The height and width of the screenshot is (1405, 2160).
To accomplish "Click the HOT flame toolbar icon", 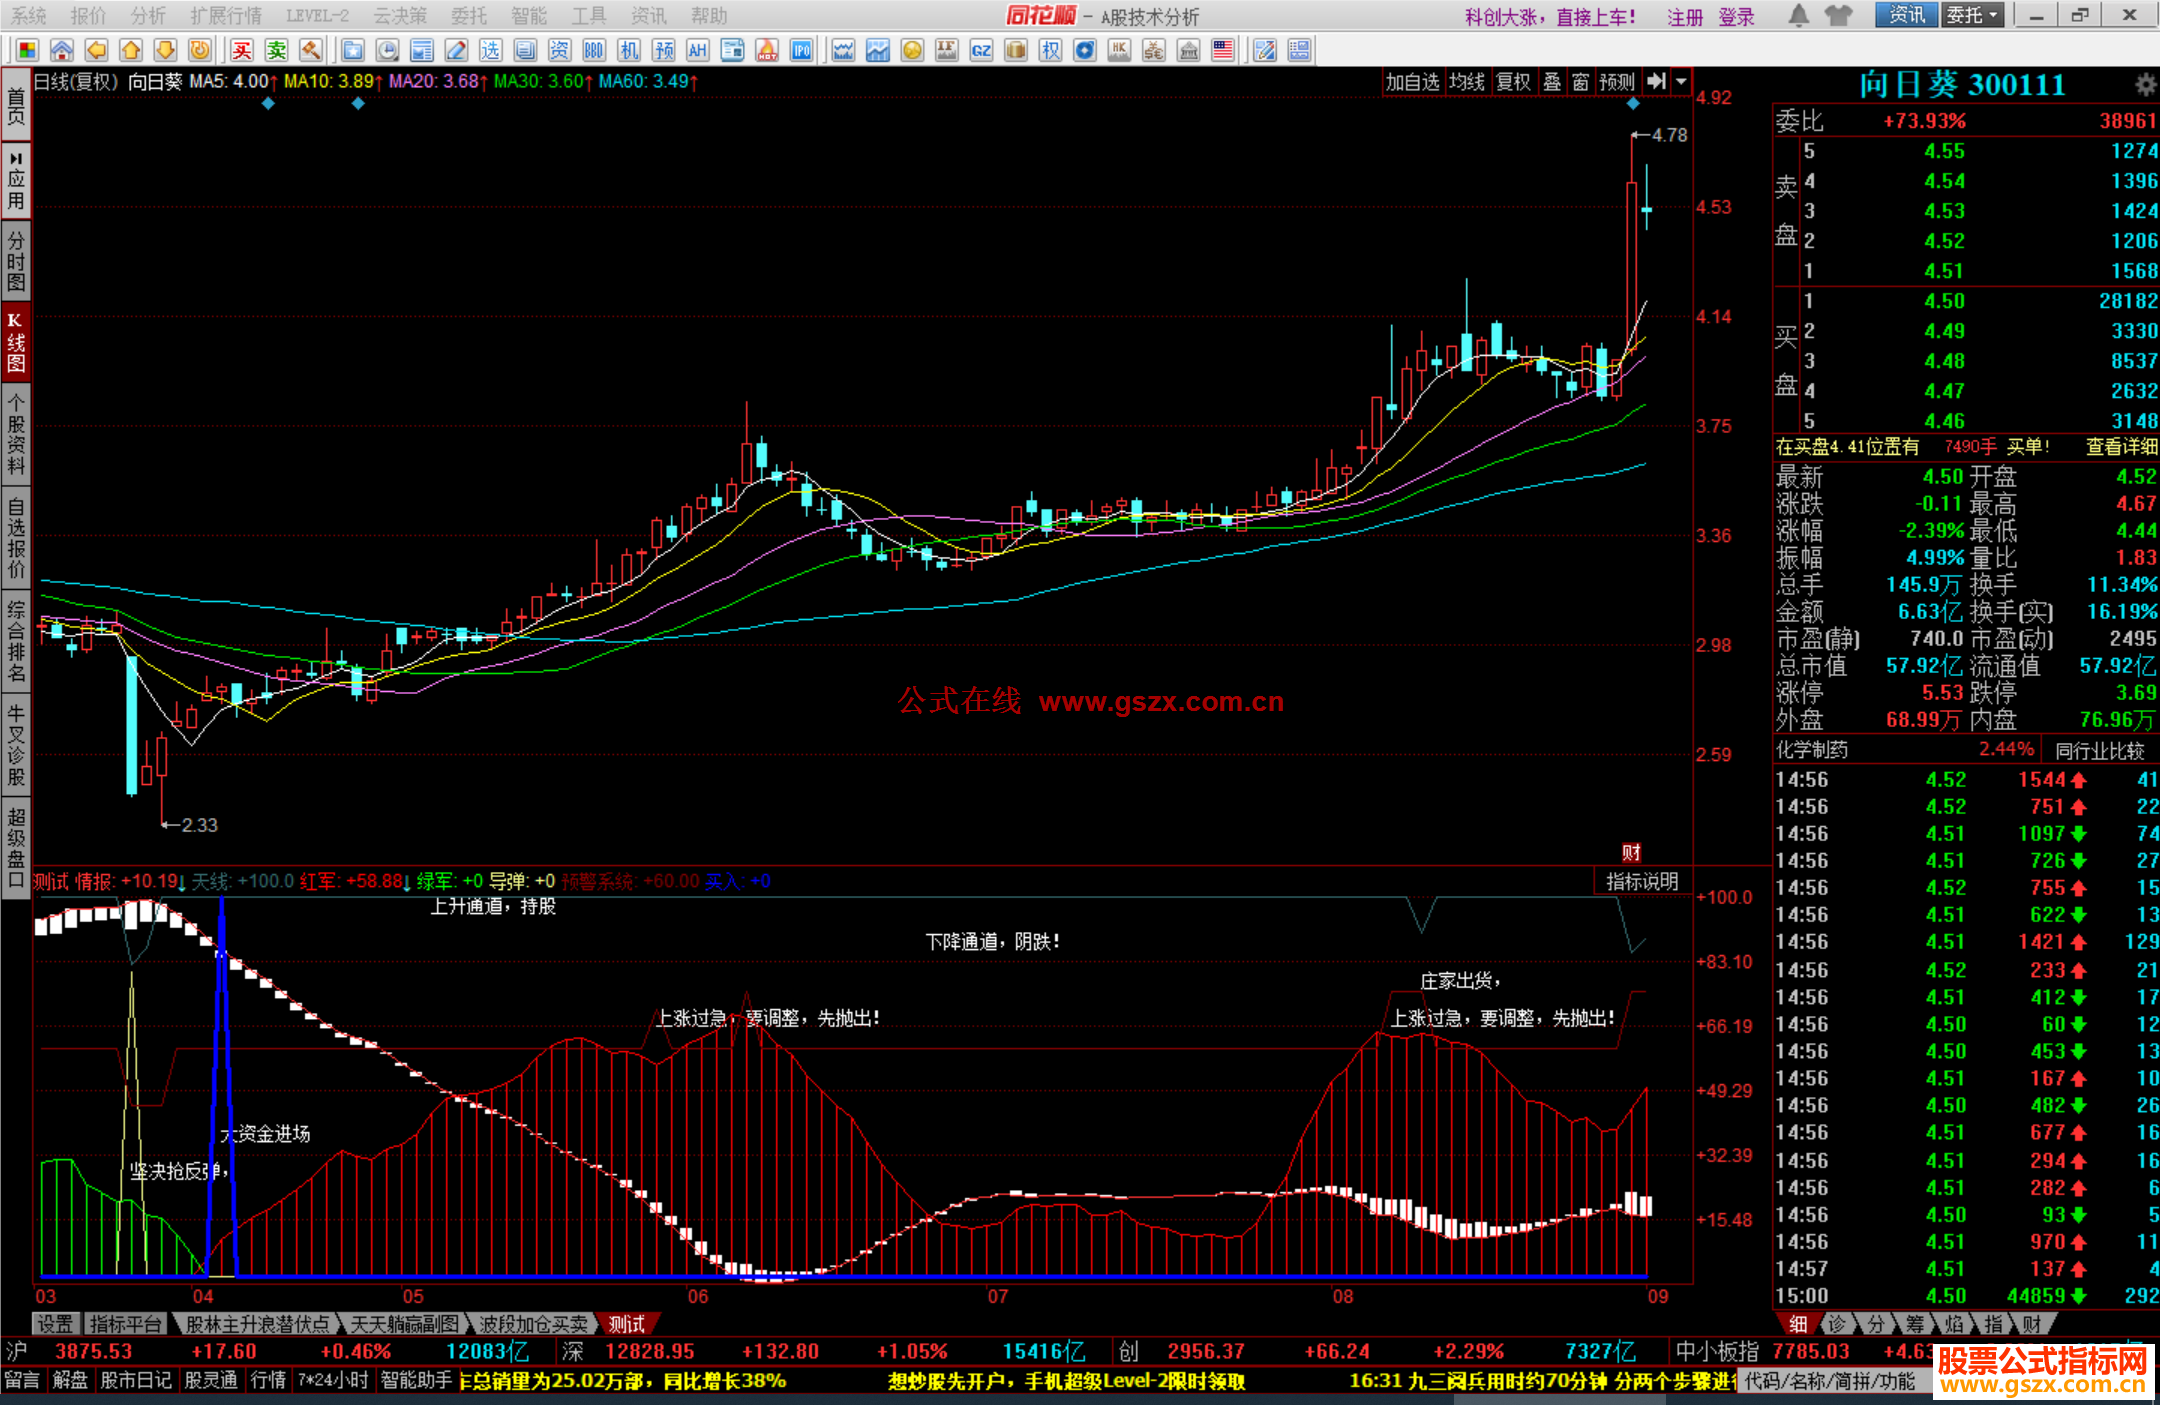I will pyautogui.click(x=767, y=50).
